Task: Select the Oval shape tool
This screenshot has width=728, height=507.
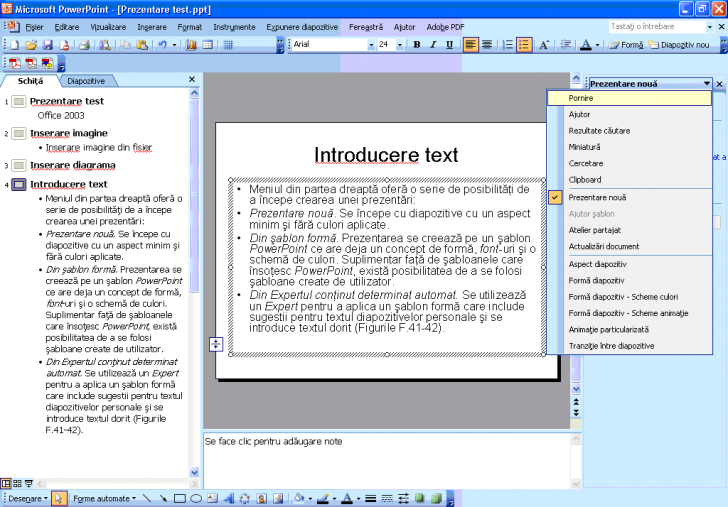Action: click(196, 498)
